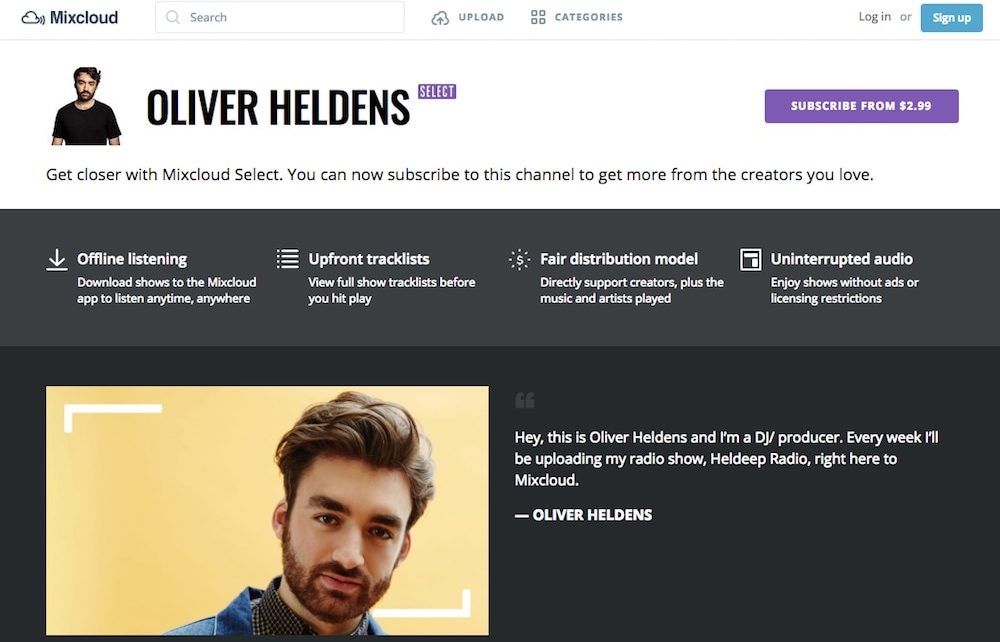Click Oliver Heldens small profile avatar
The height and width of the screenshot is (642, 1000).
(86, 106)
